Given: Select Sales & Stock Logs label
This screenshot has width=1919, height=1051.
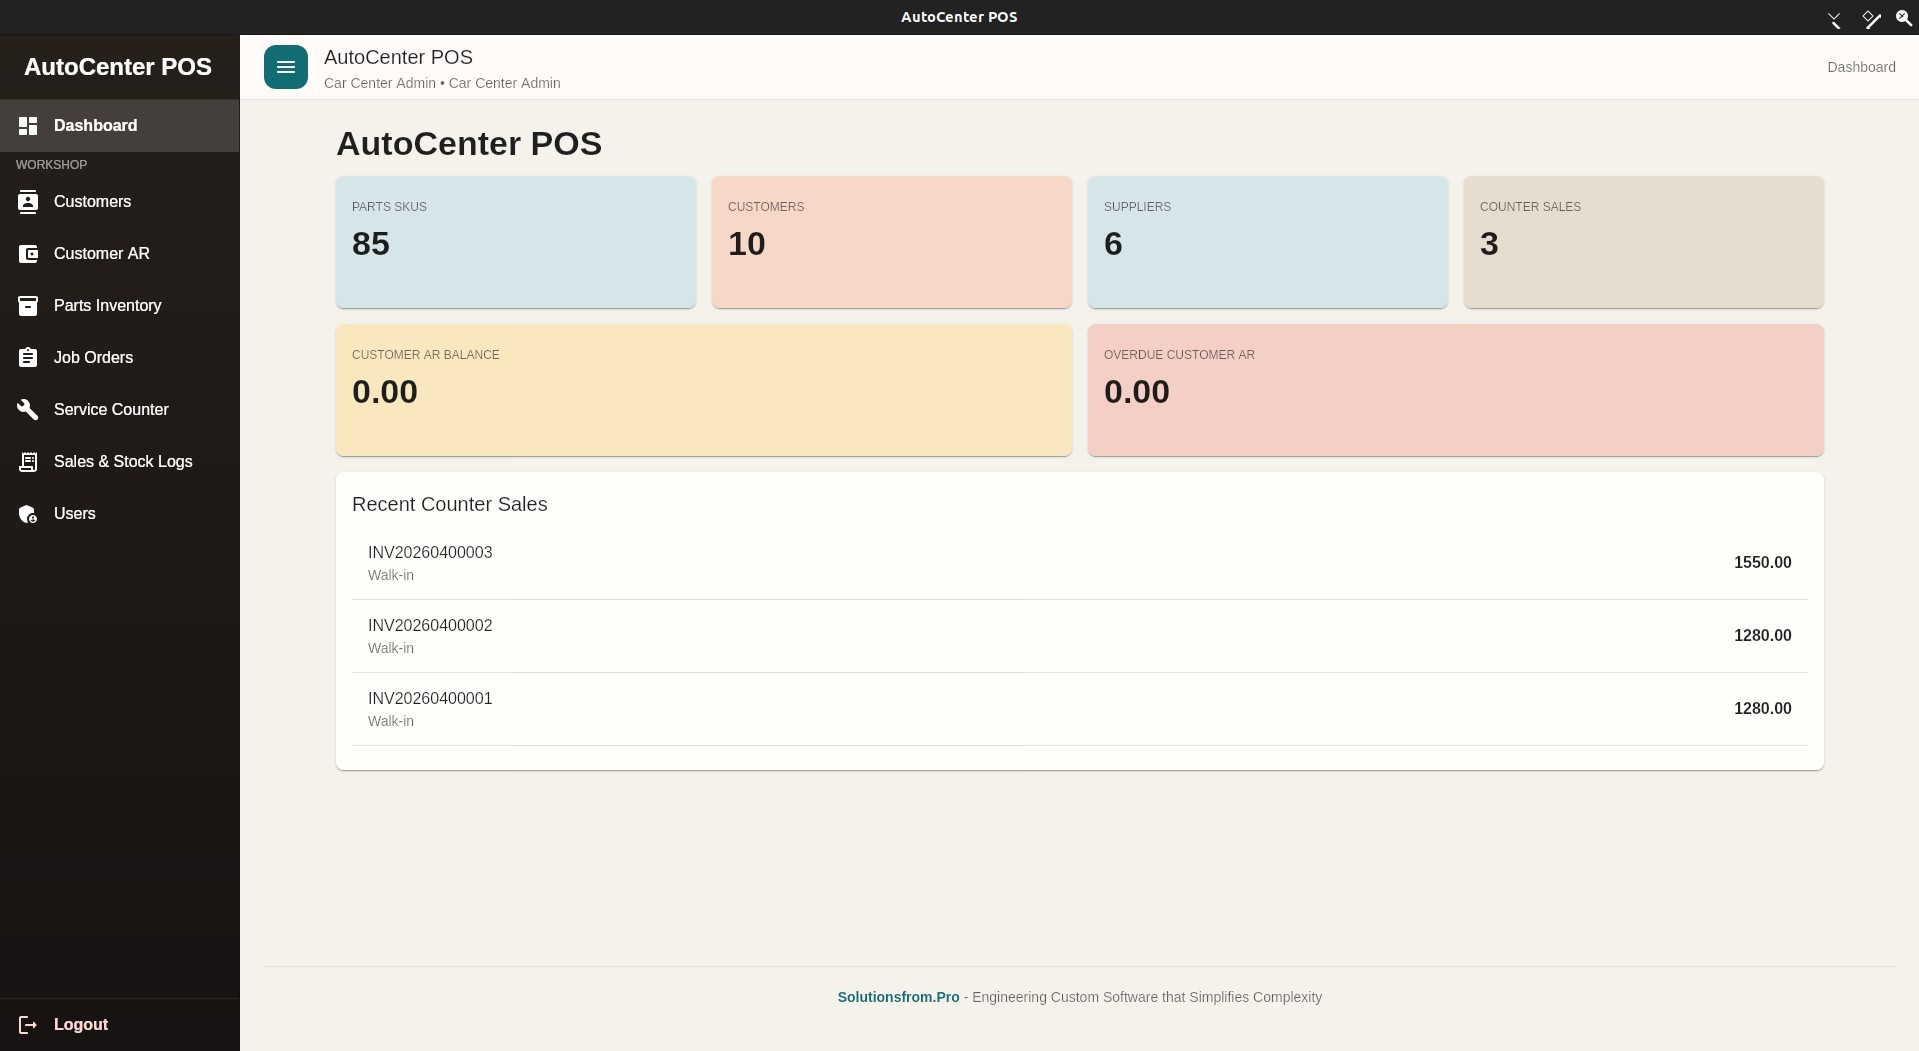Looking at the screenshot, I should click(x=123, y=462).
